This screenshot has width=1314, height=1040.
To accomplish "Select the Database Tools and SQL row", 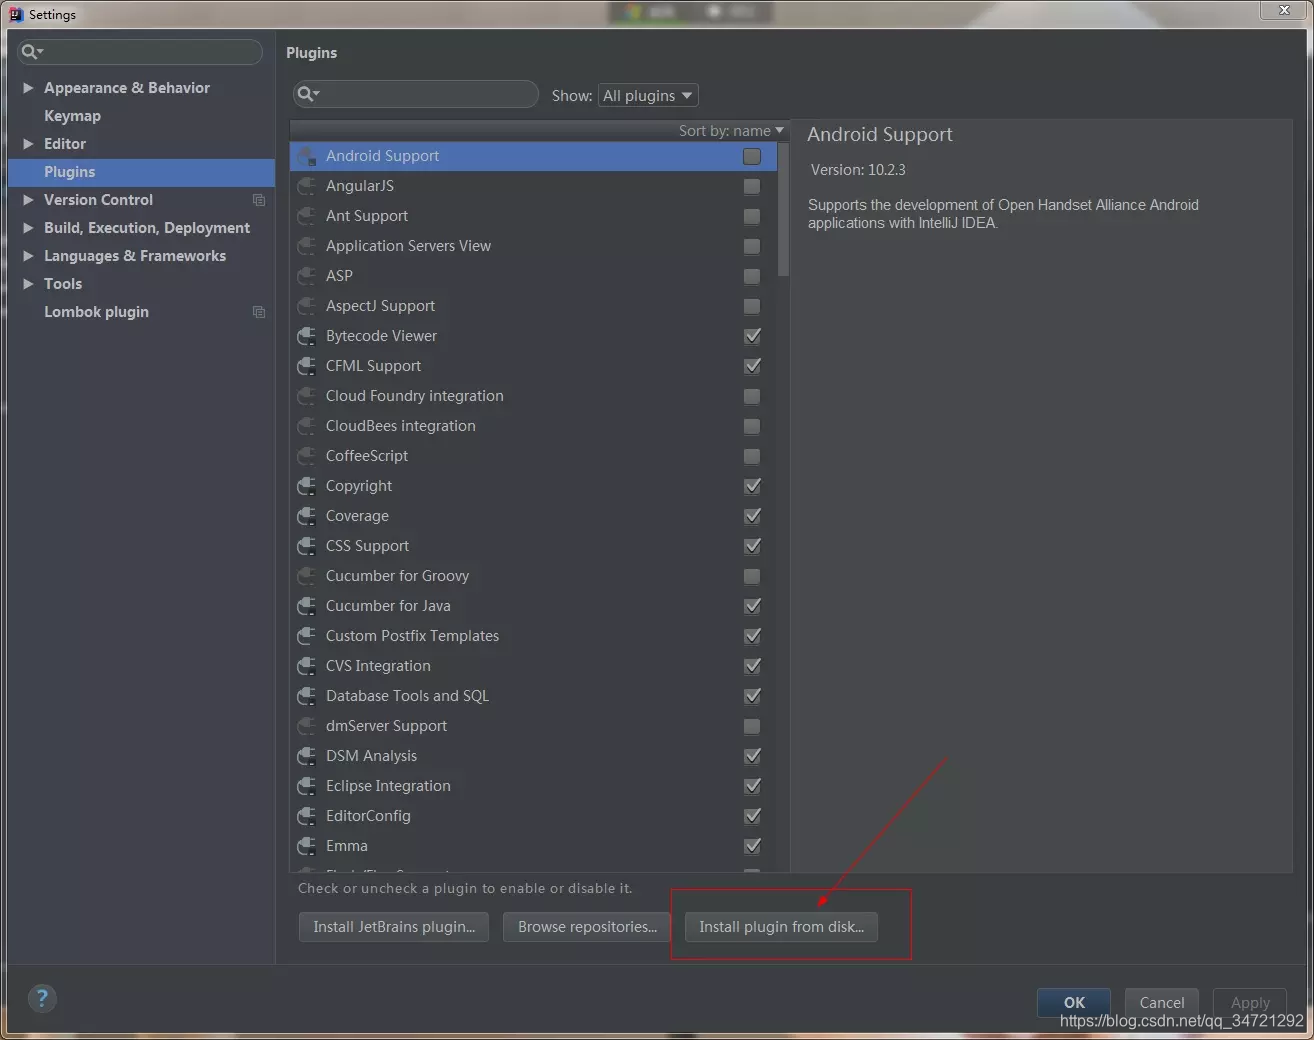I will point(534,696).
